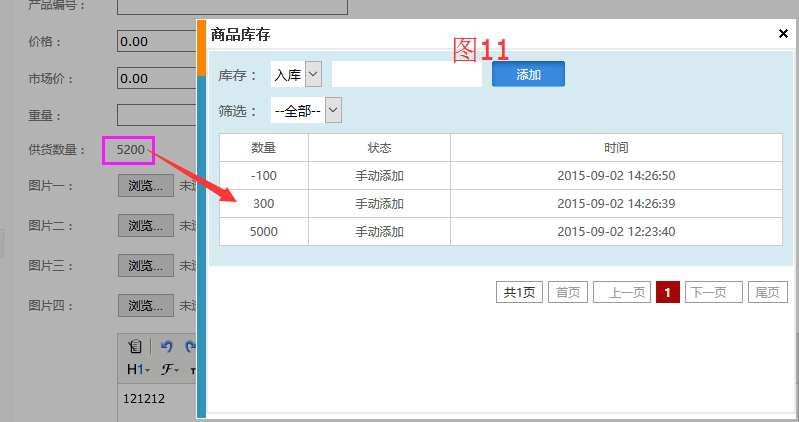Click the 5200 supply quantity link

[131, 150]
